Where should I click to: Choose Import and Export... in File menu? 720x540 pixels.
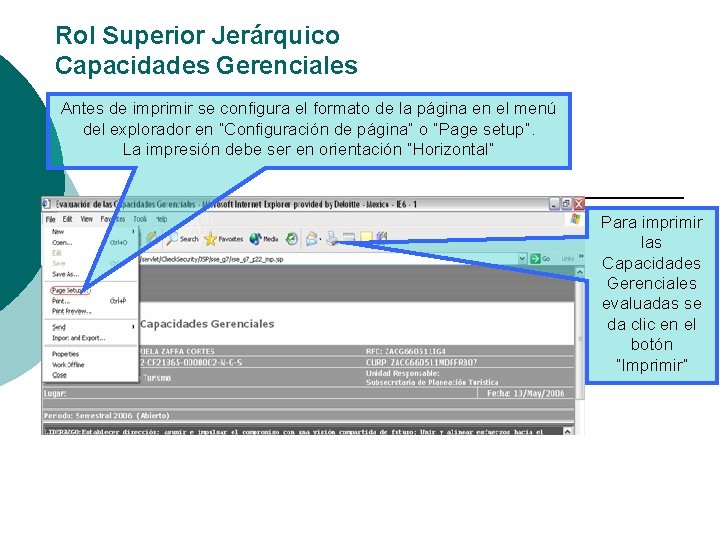point(90,338)
